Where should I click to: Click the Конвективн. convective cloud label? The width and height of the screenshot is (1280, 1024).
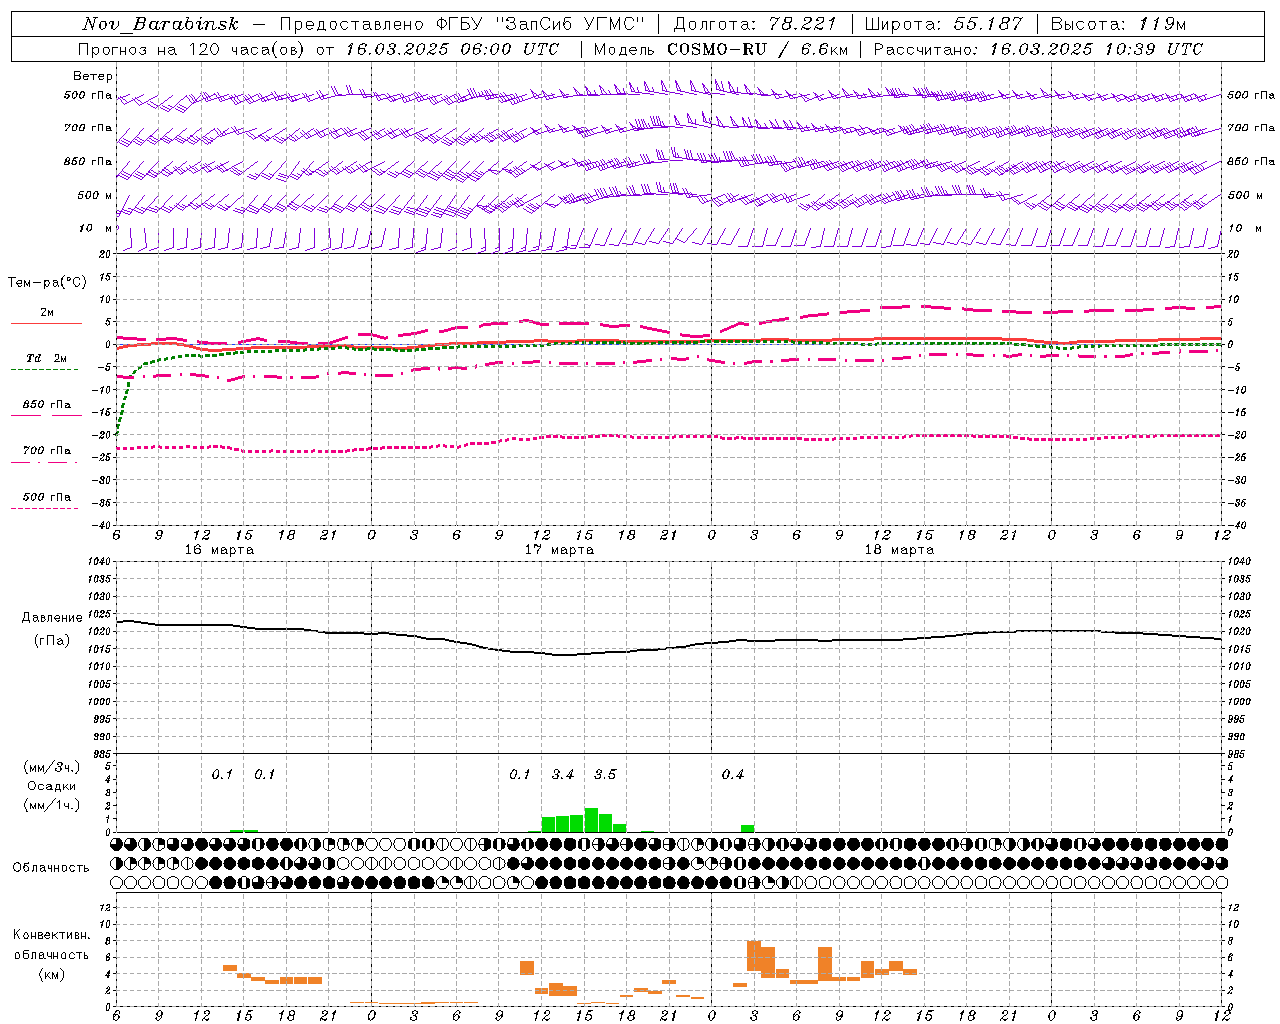click(x=52, y=935)
